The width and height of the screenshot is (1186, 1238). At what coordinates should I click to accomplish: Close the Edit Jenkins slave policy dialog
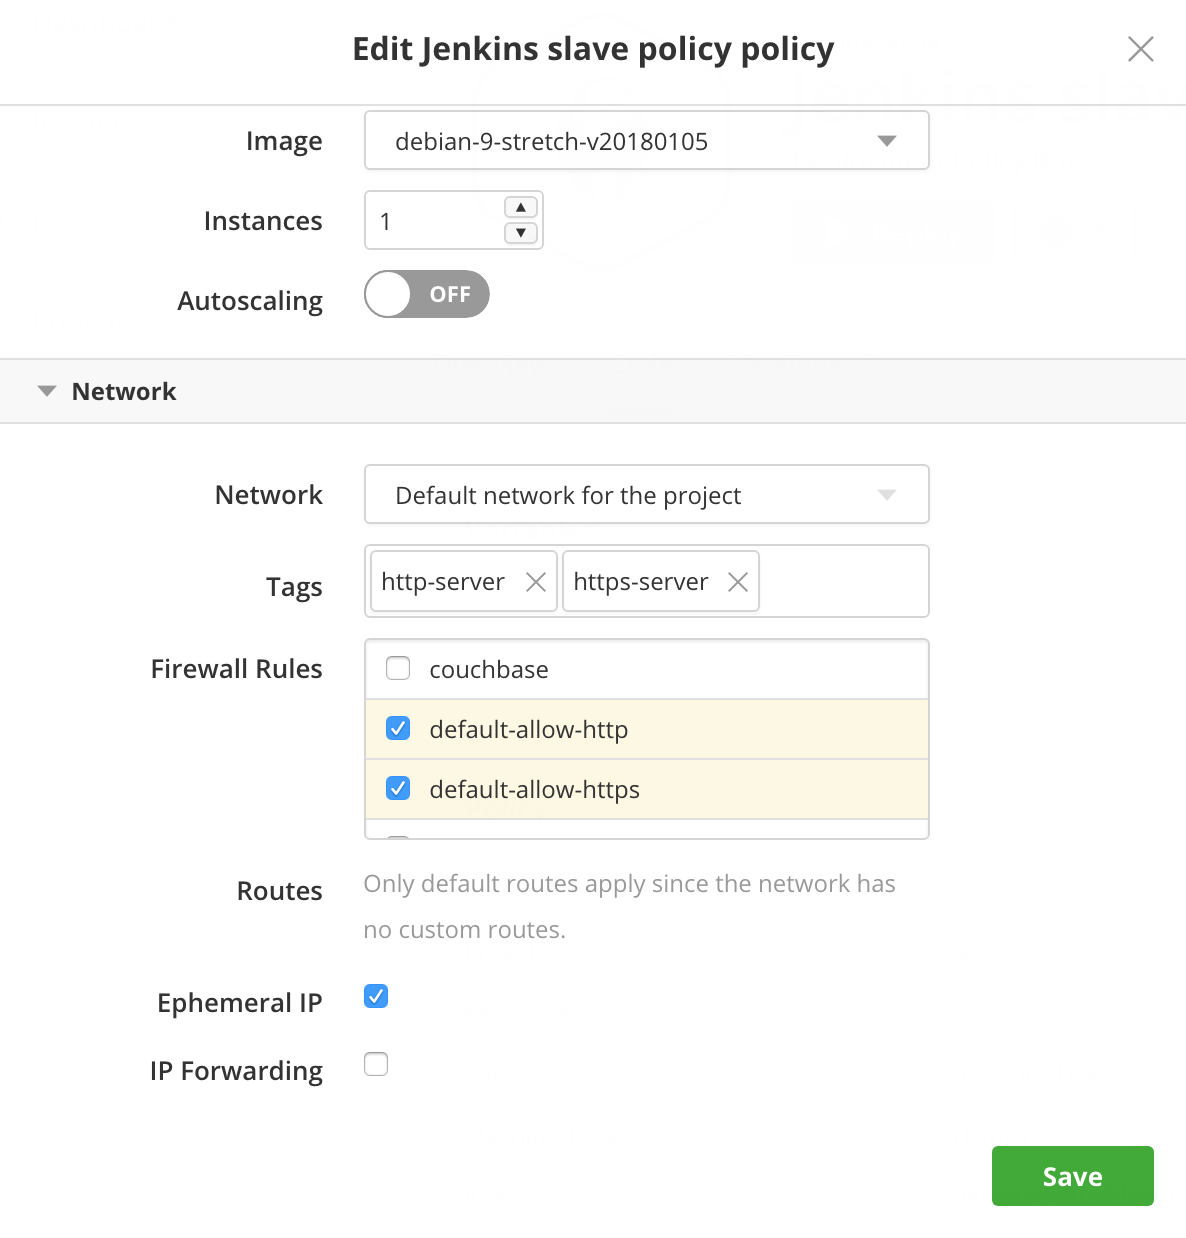click(x=1141, y=49)
